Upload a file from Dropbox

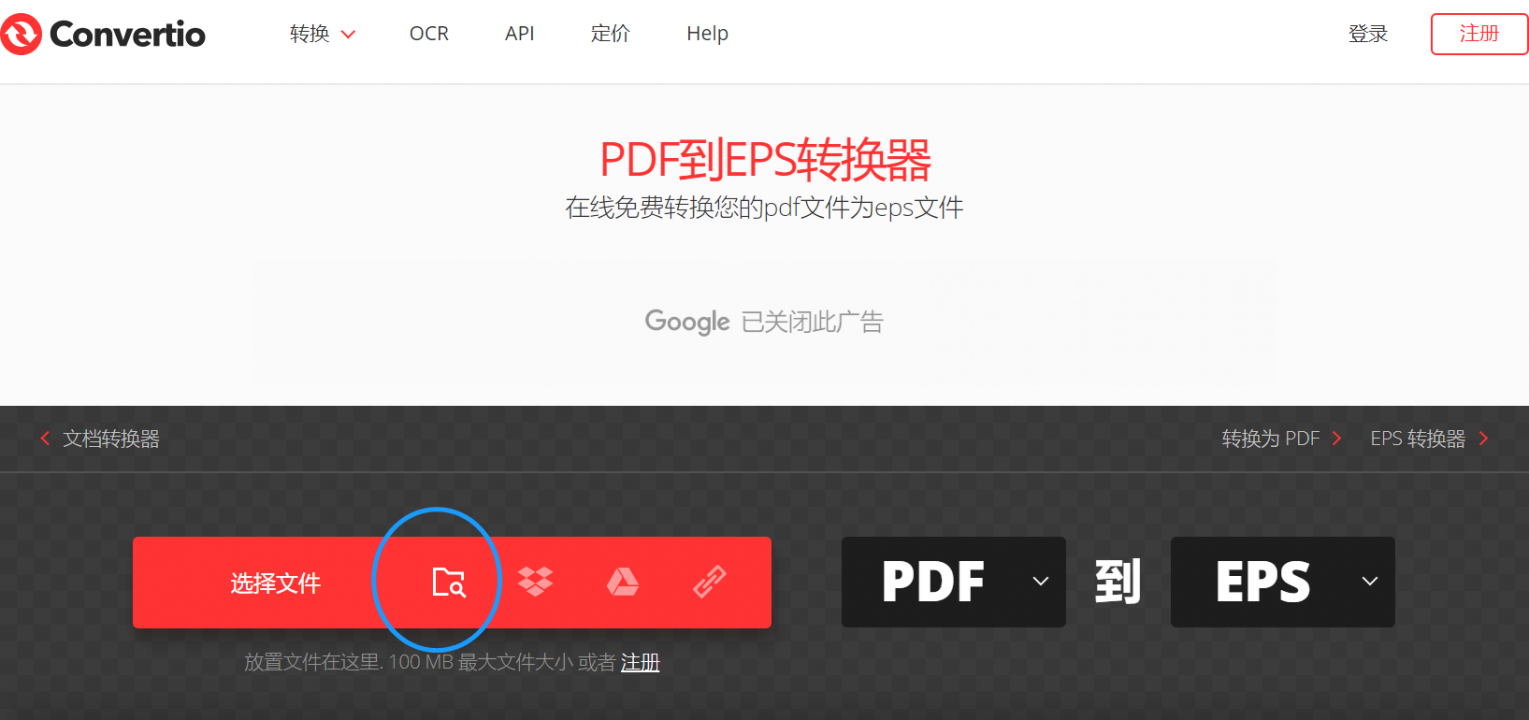pyautogui.click(x=536, y=581)
